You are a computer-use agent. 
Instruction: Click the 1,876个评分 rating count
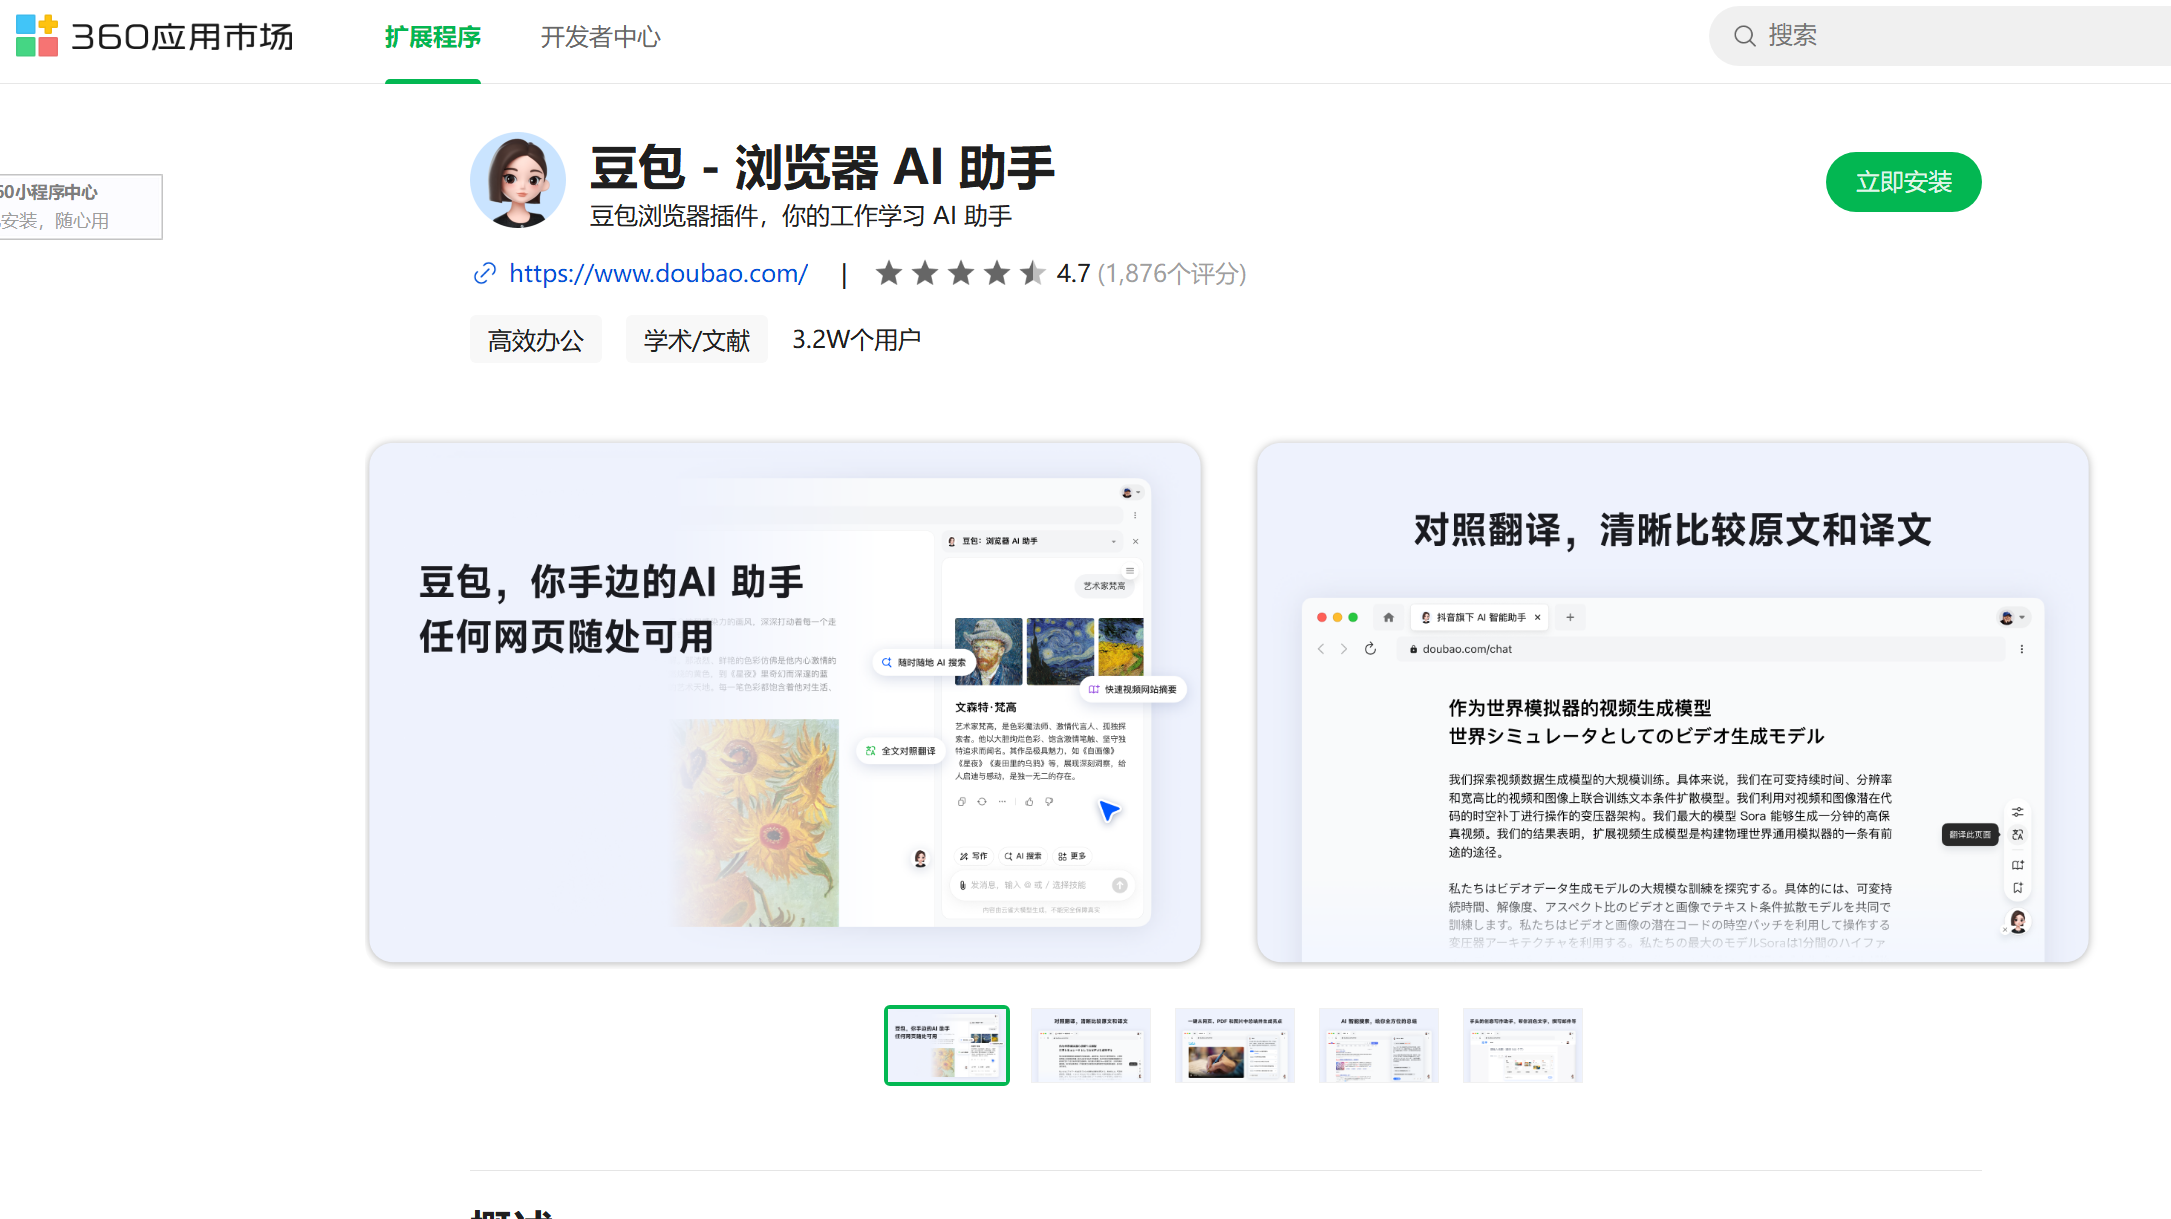pos(1171,273)
